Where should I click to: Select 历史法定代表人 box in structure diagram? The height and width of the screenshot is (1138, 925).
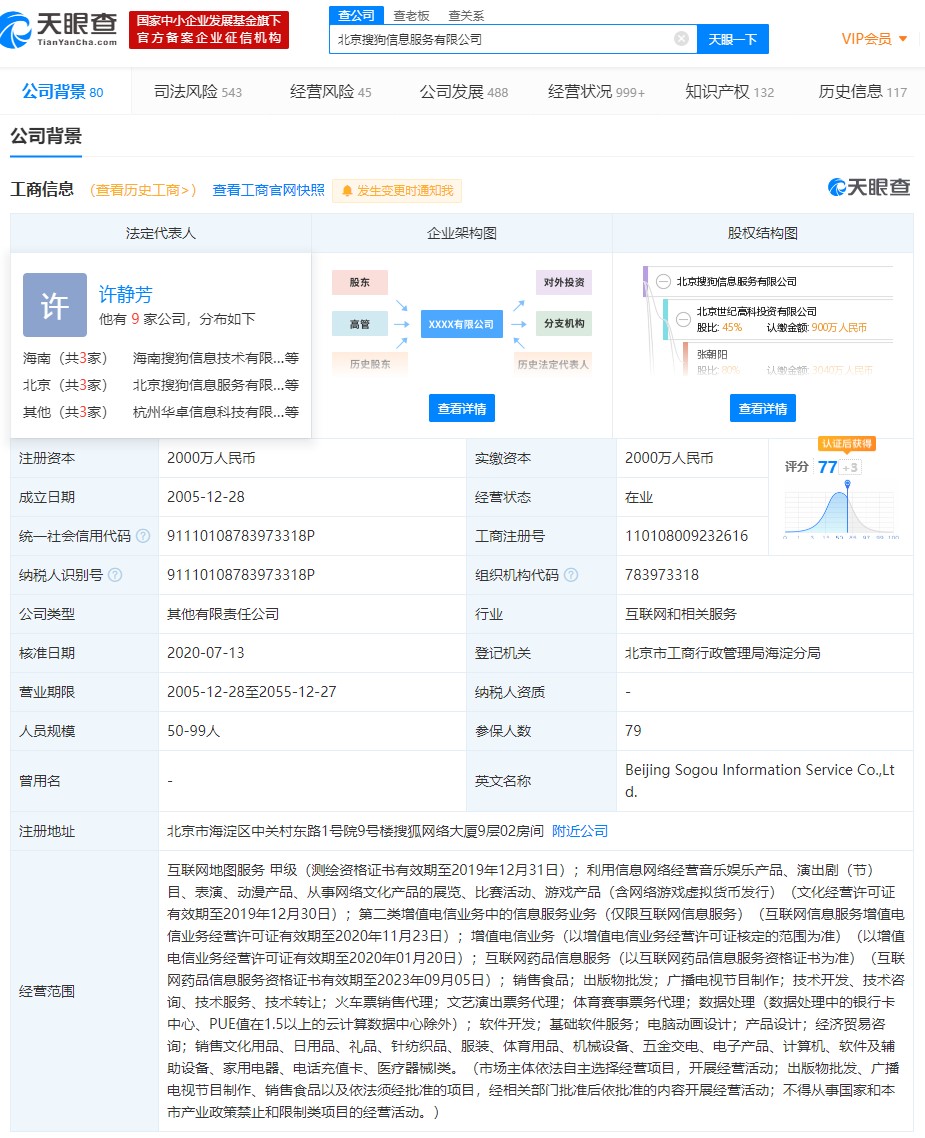pyautogui.click(x=553, y=364)
